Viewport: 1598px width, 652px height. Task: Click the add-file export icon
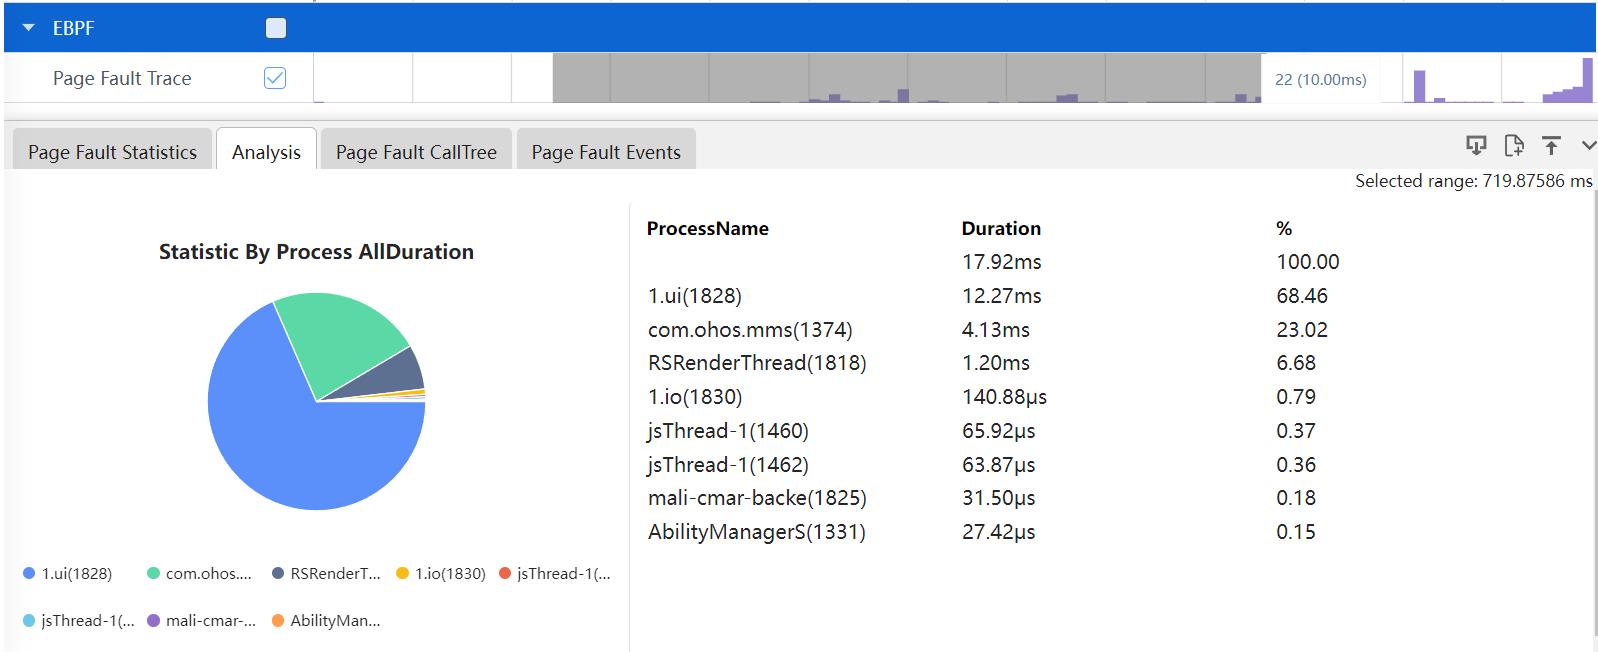pyautogui.click(x=1514, y=146)
